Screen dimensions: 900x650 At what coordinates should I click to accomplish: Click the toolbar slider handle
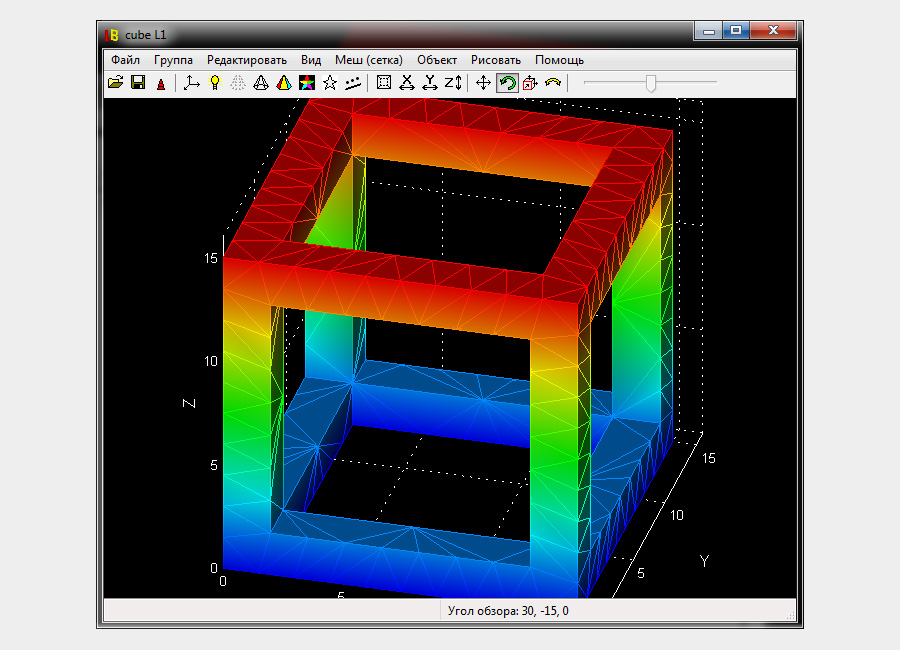pos(651,83)
